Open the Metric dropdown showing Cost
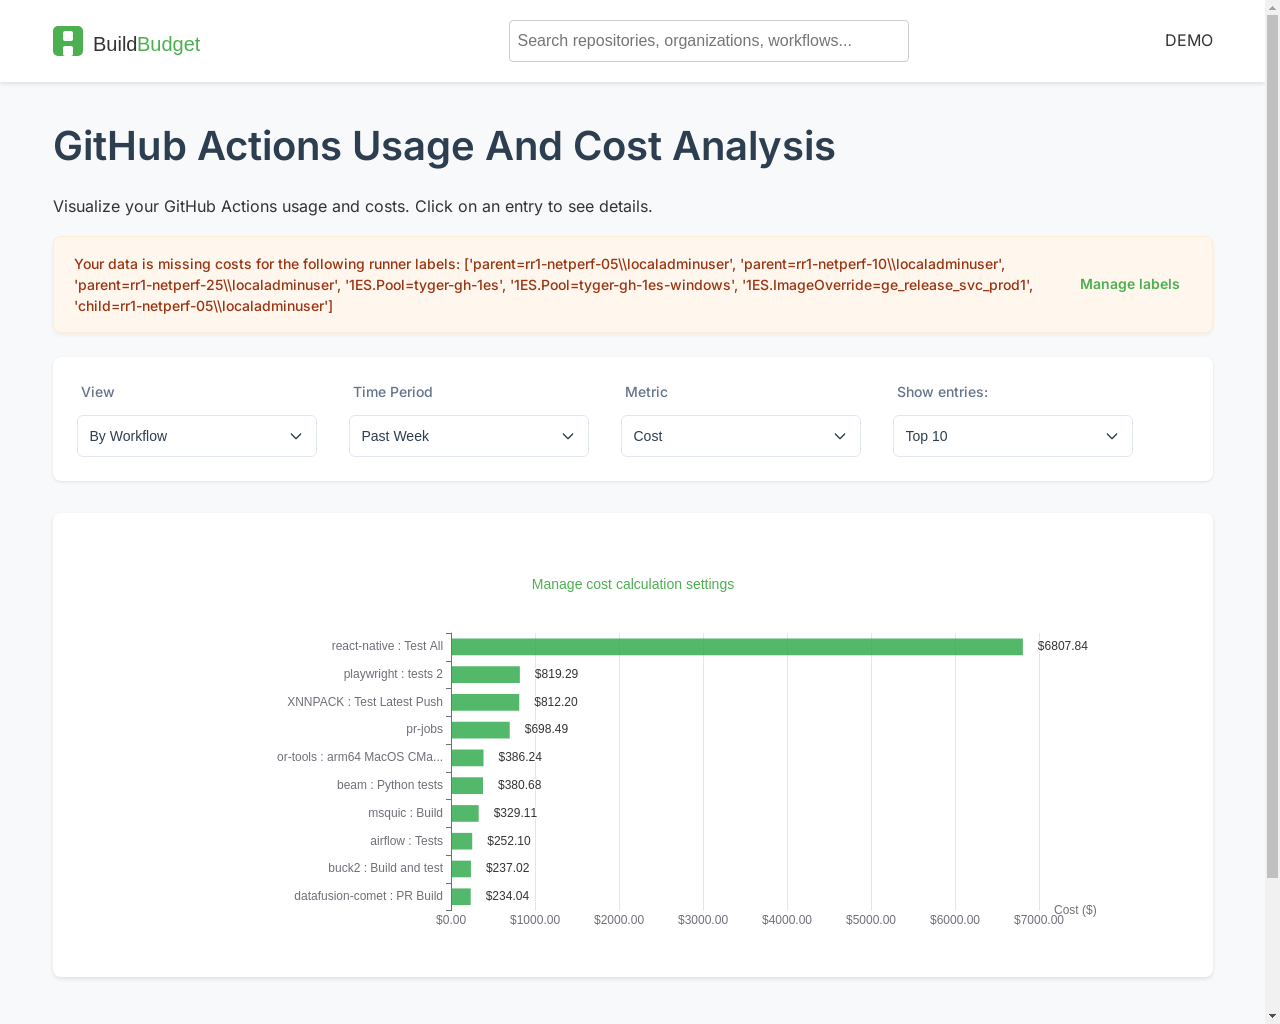Screen dimensions: 1280x1024 coord(741,436)
